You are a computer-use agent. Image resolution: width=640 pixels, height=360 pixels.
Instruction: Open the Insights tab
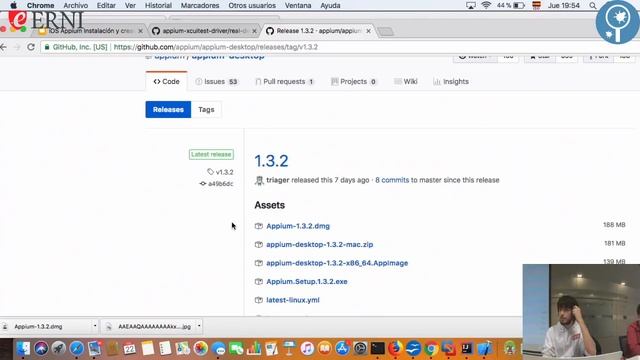point(451,82)
